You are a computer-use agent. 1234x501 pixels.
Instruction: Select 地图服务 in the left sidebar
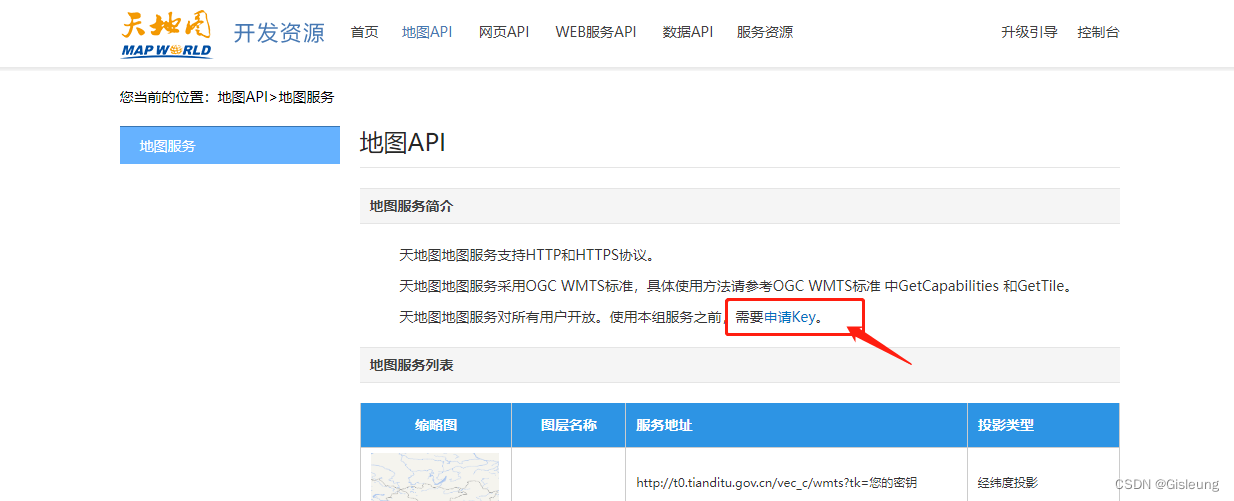pyautogui.click(x=230, y=145)
